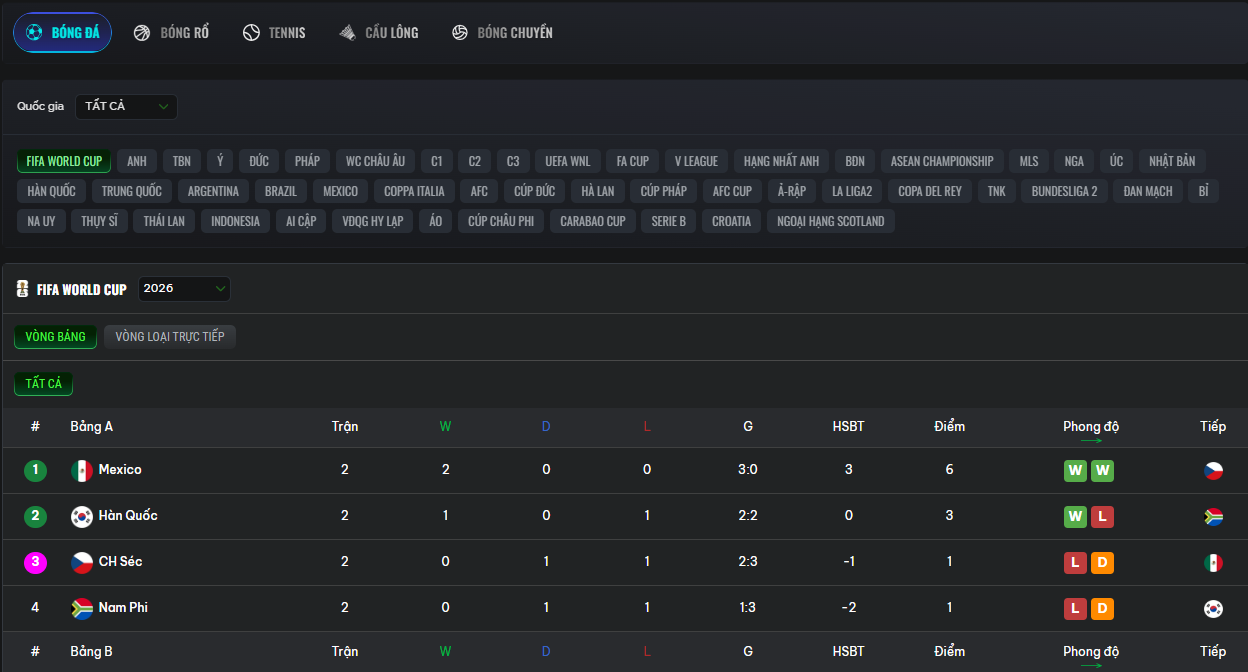Image resolution: width=1248 pixels, height=672 pixels.
Task: Choose the Nhật Bản league chip
Action: pyautogui.click(x=1172, y=161)
